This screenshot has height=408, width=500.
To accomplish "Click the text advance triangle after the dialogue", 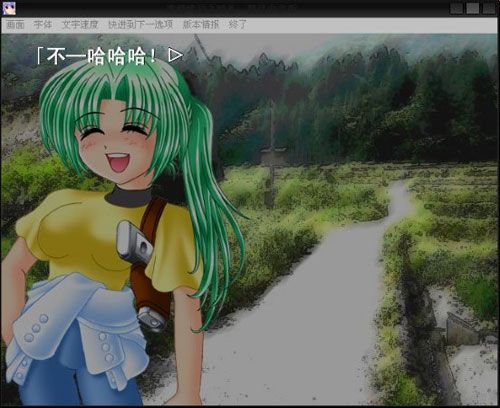I will tap(175, 55).
